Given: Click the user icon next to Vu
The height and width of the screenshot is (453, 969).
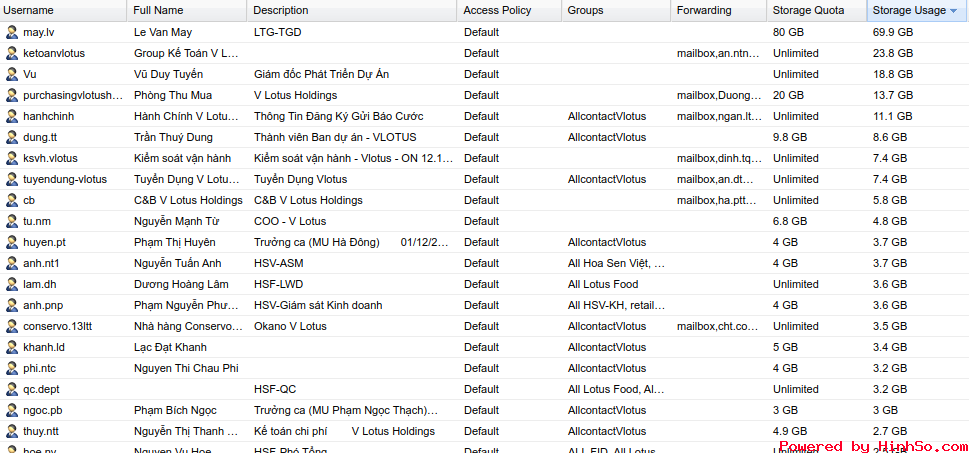Looking at the screenshot, I should 11,74.
